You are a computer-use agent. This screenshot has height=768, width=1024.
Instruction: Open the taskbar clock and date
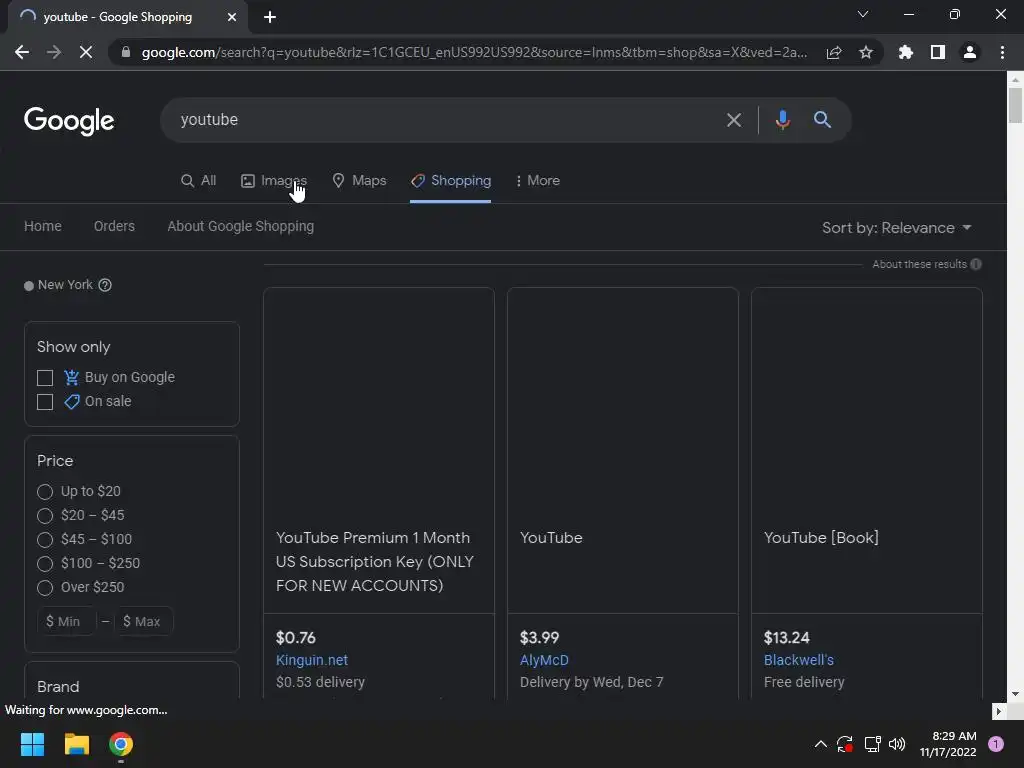pos(948,744)
